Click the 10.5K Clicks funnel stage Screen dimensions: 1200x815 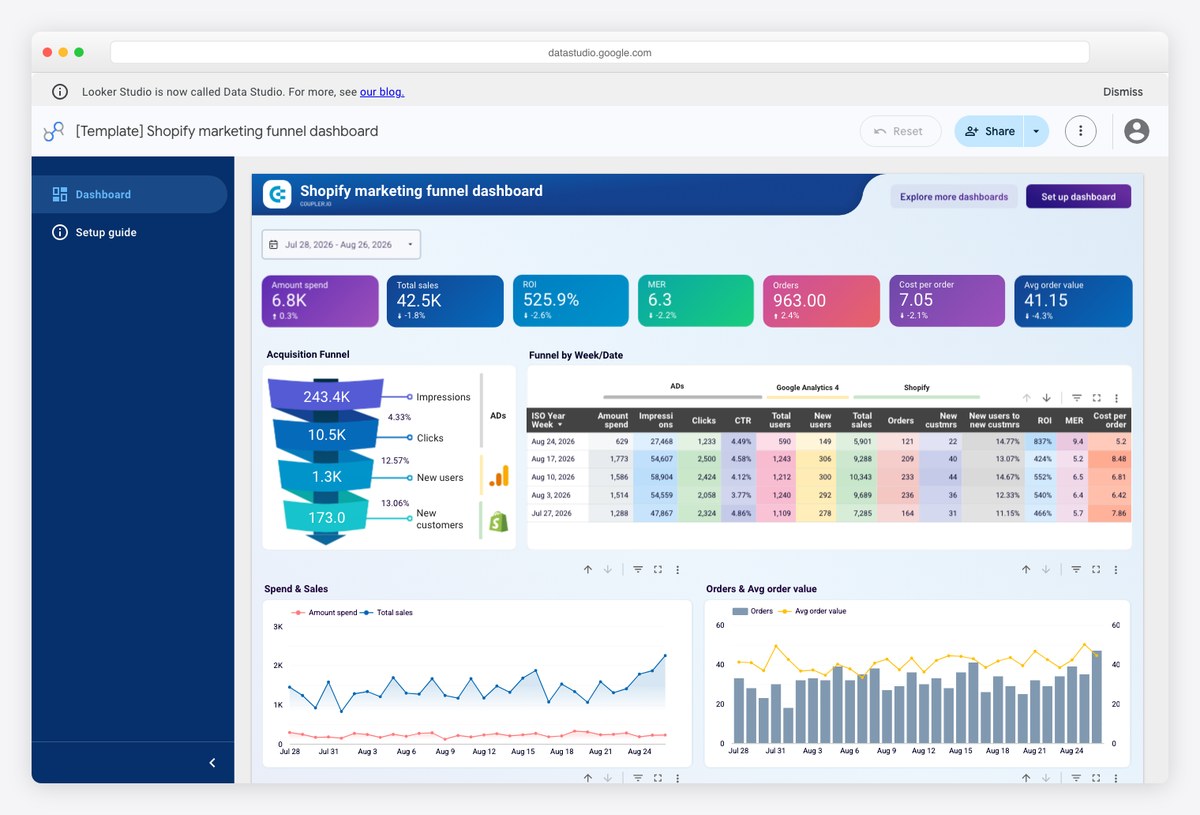pos(327,435)
